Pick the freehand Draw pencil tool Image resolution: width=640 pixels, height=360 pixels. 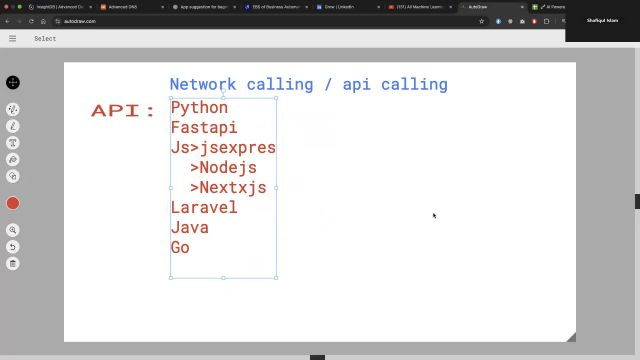click(13, 126)
